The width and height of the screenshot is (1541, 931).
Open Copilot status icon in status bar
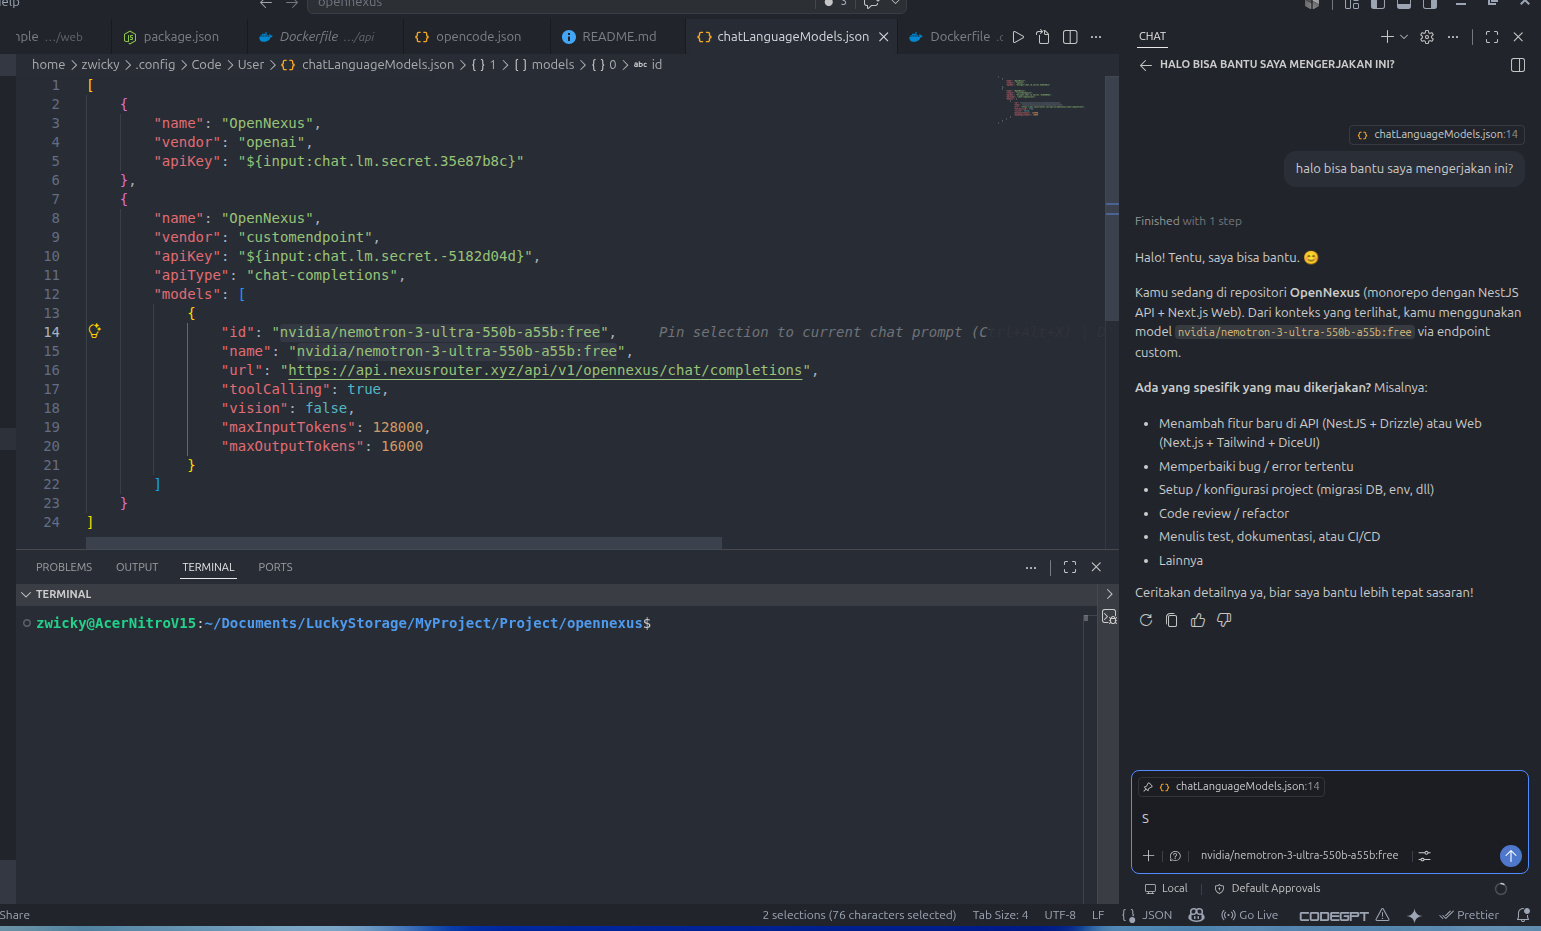[x=1196, y=916]
